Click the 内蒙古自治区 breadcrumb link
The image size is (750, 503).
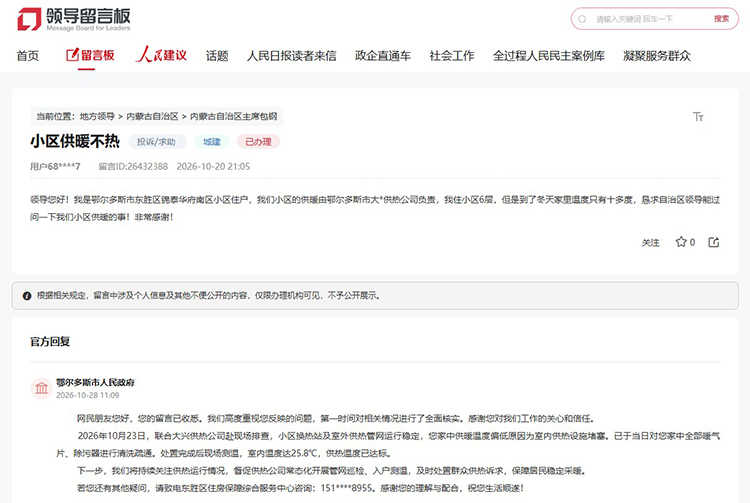pos(153,117)
